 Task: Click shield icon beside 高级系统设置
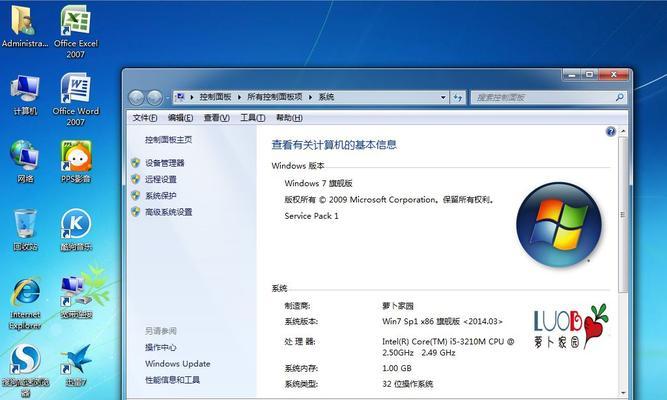(135, 211)
